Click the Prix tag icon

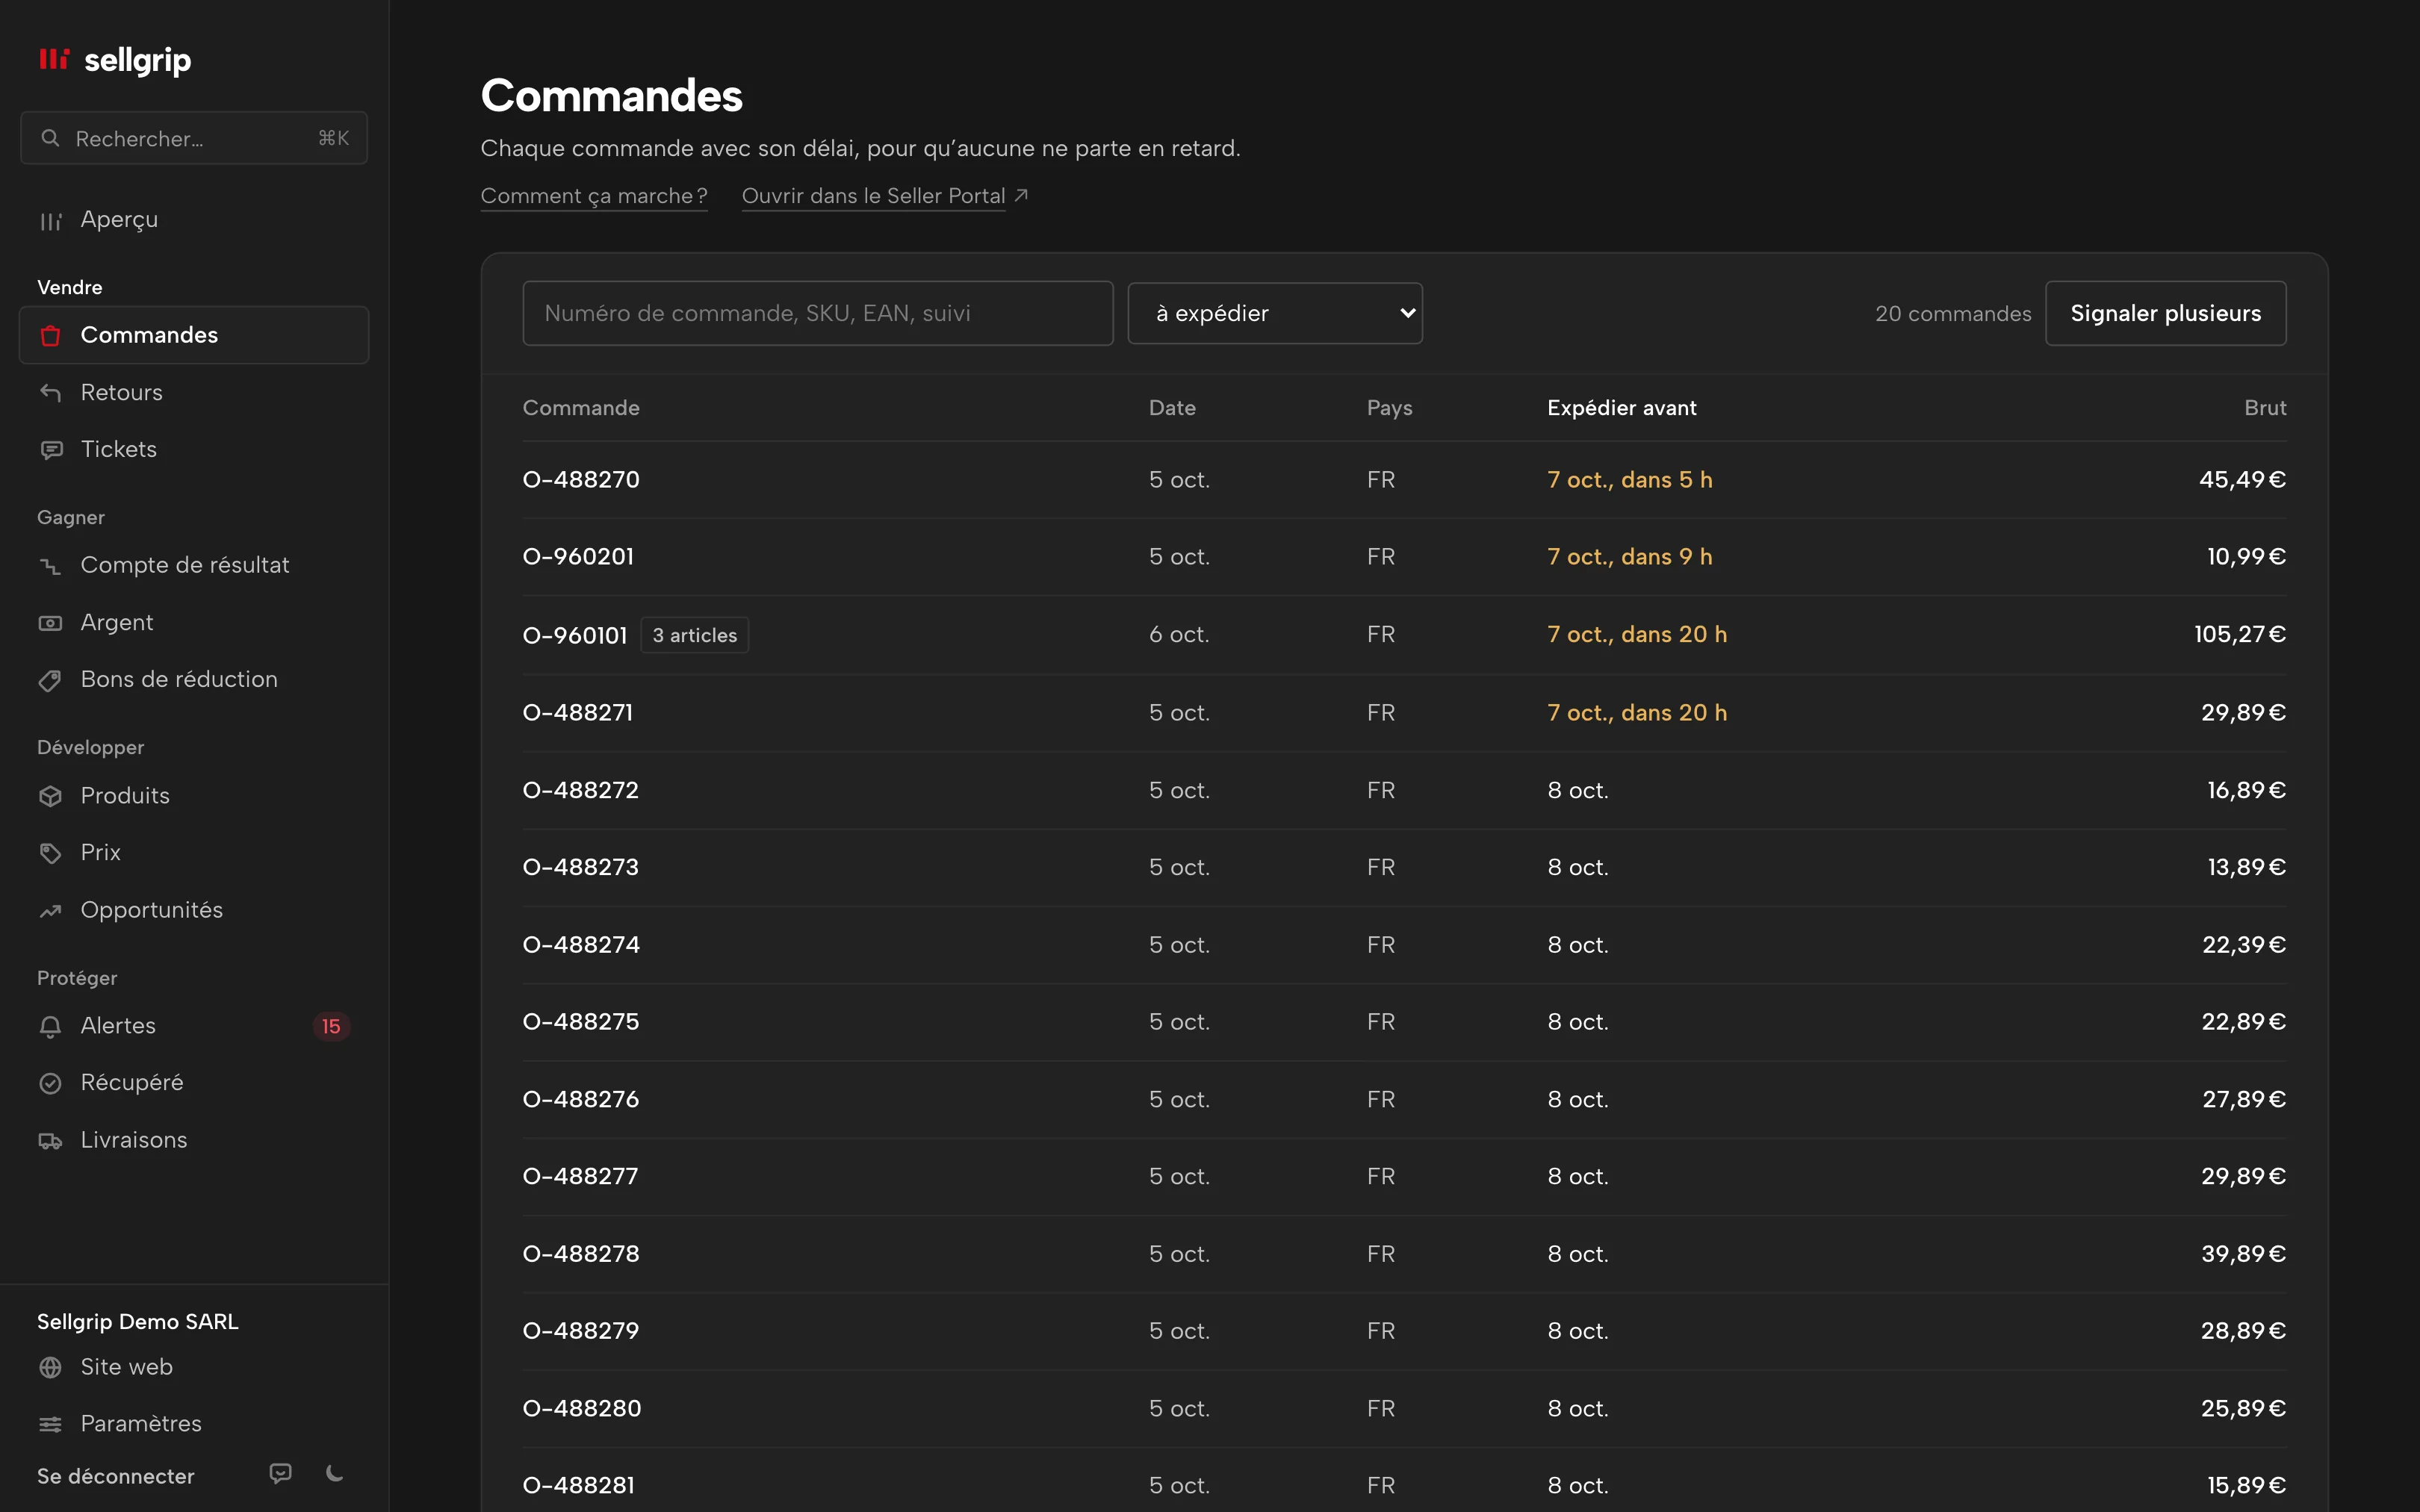pyautogui.click(x=50, y=853)
